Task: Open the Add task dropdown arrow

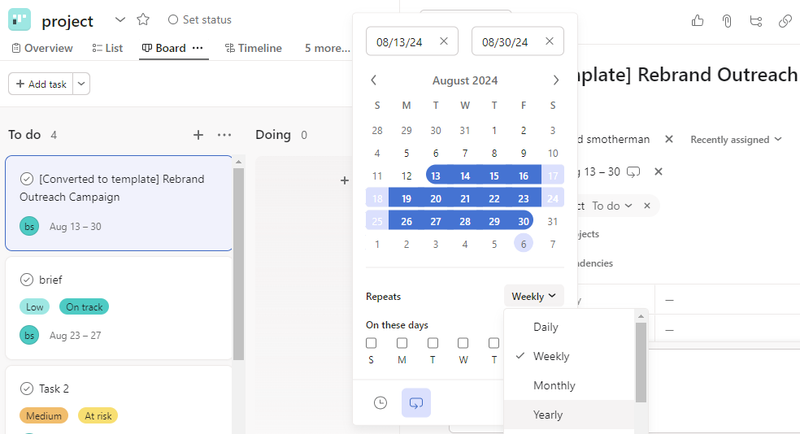Action: point(81,84)
